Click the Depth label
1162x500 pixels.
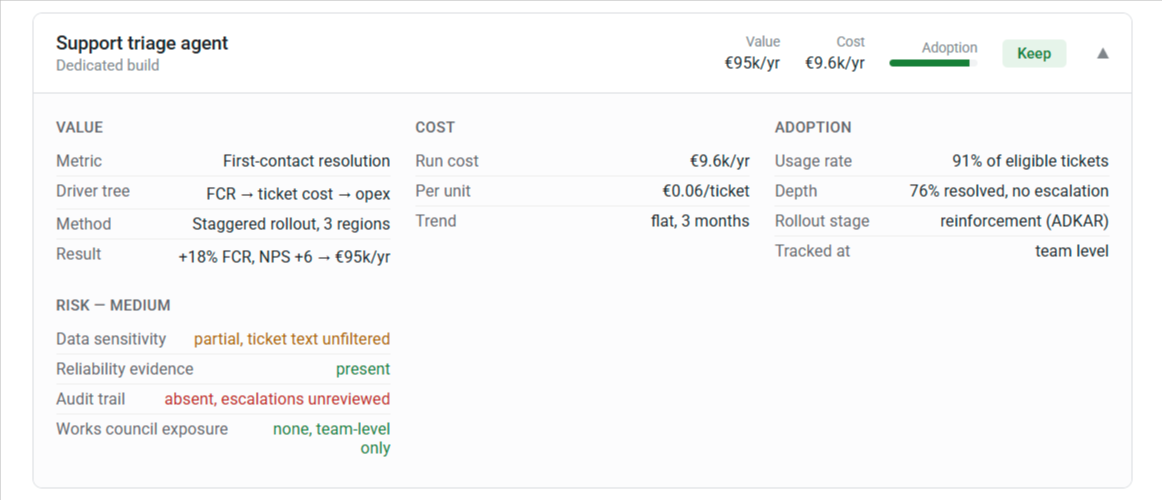tap(796, 191)
